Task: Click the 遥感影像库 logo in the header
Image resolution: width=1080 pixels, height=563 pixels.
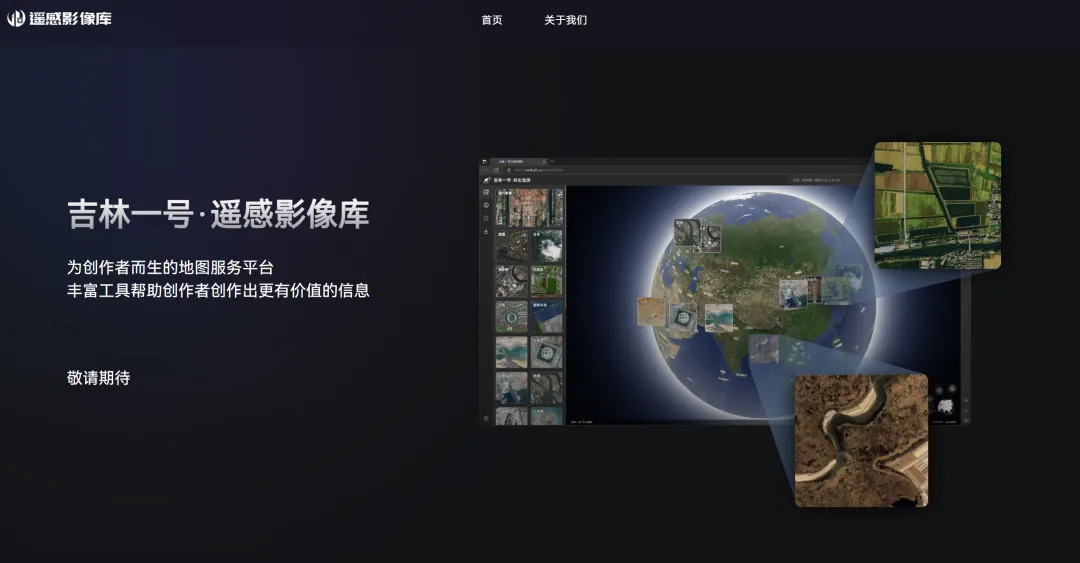Action: click(x=59, y=19)
